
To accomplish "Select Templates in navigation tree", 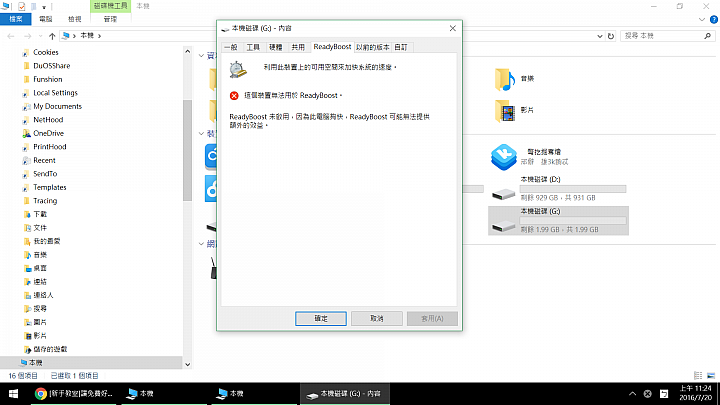I will click(50, 187).
